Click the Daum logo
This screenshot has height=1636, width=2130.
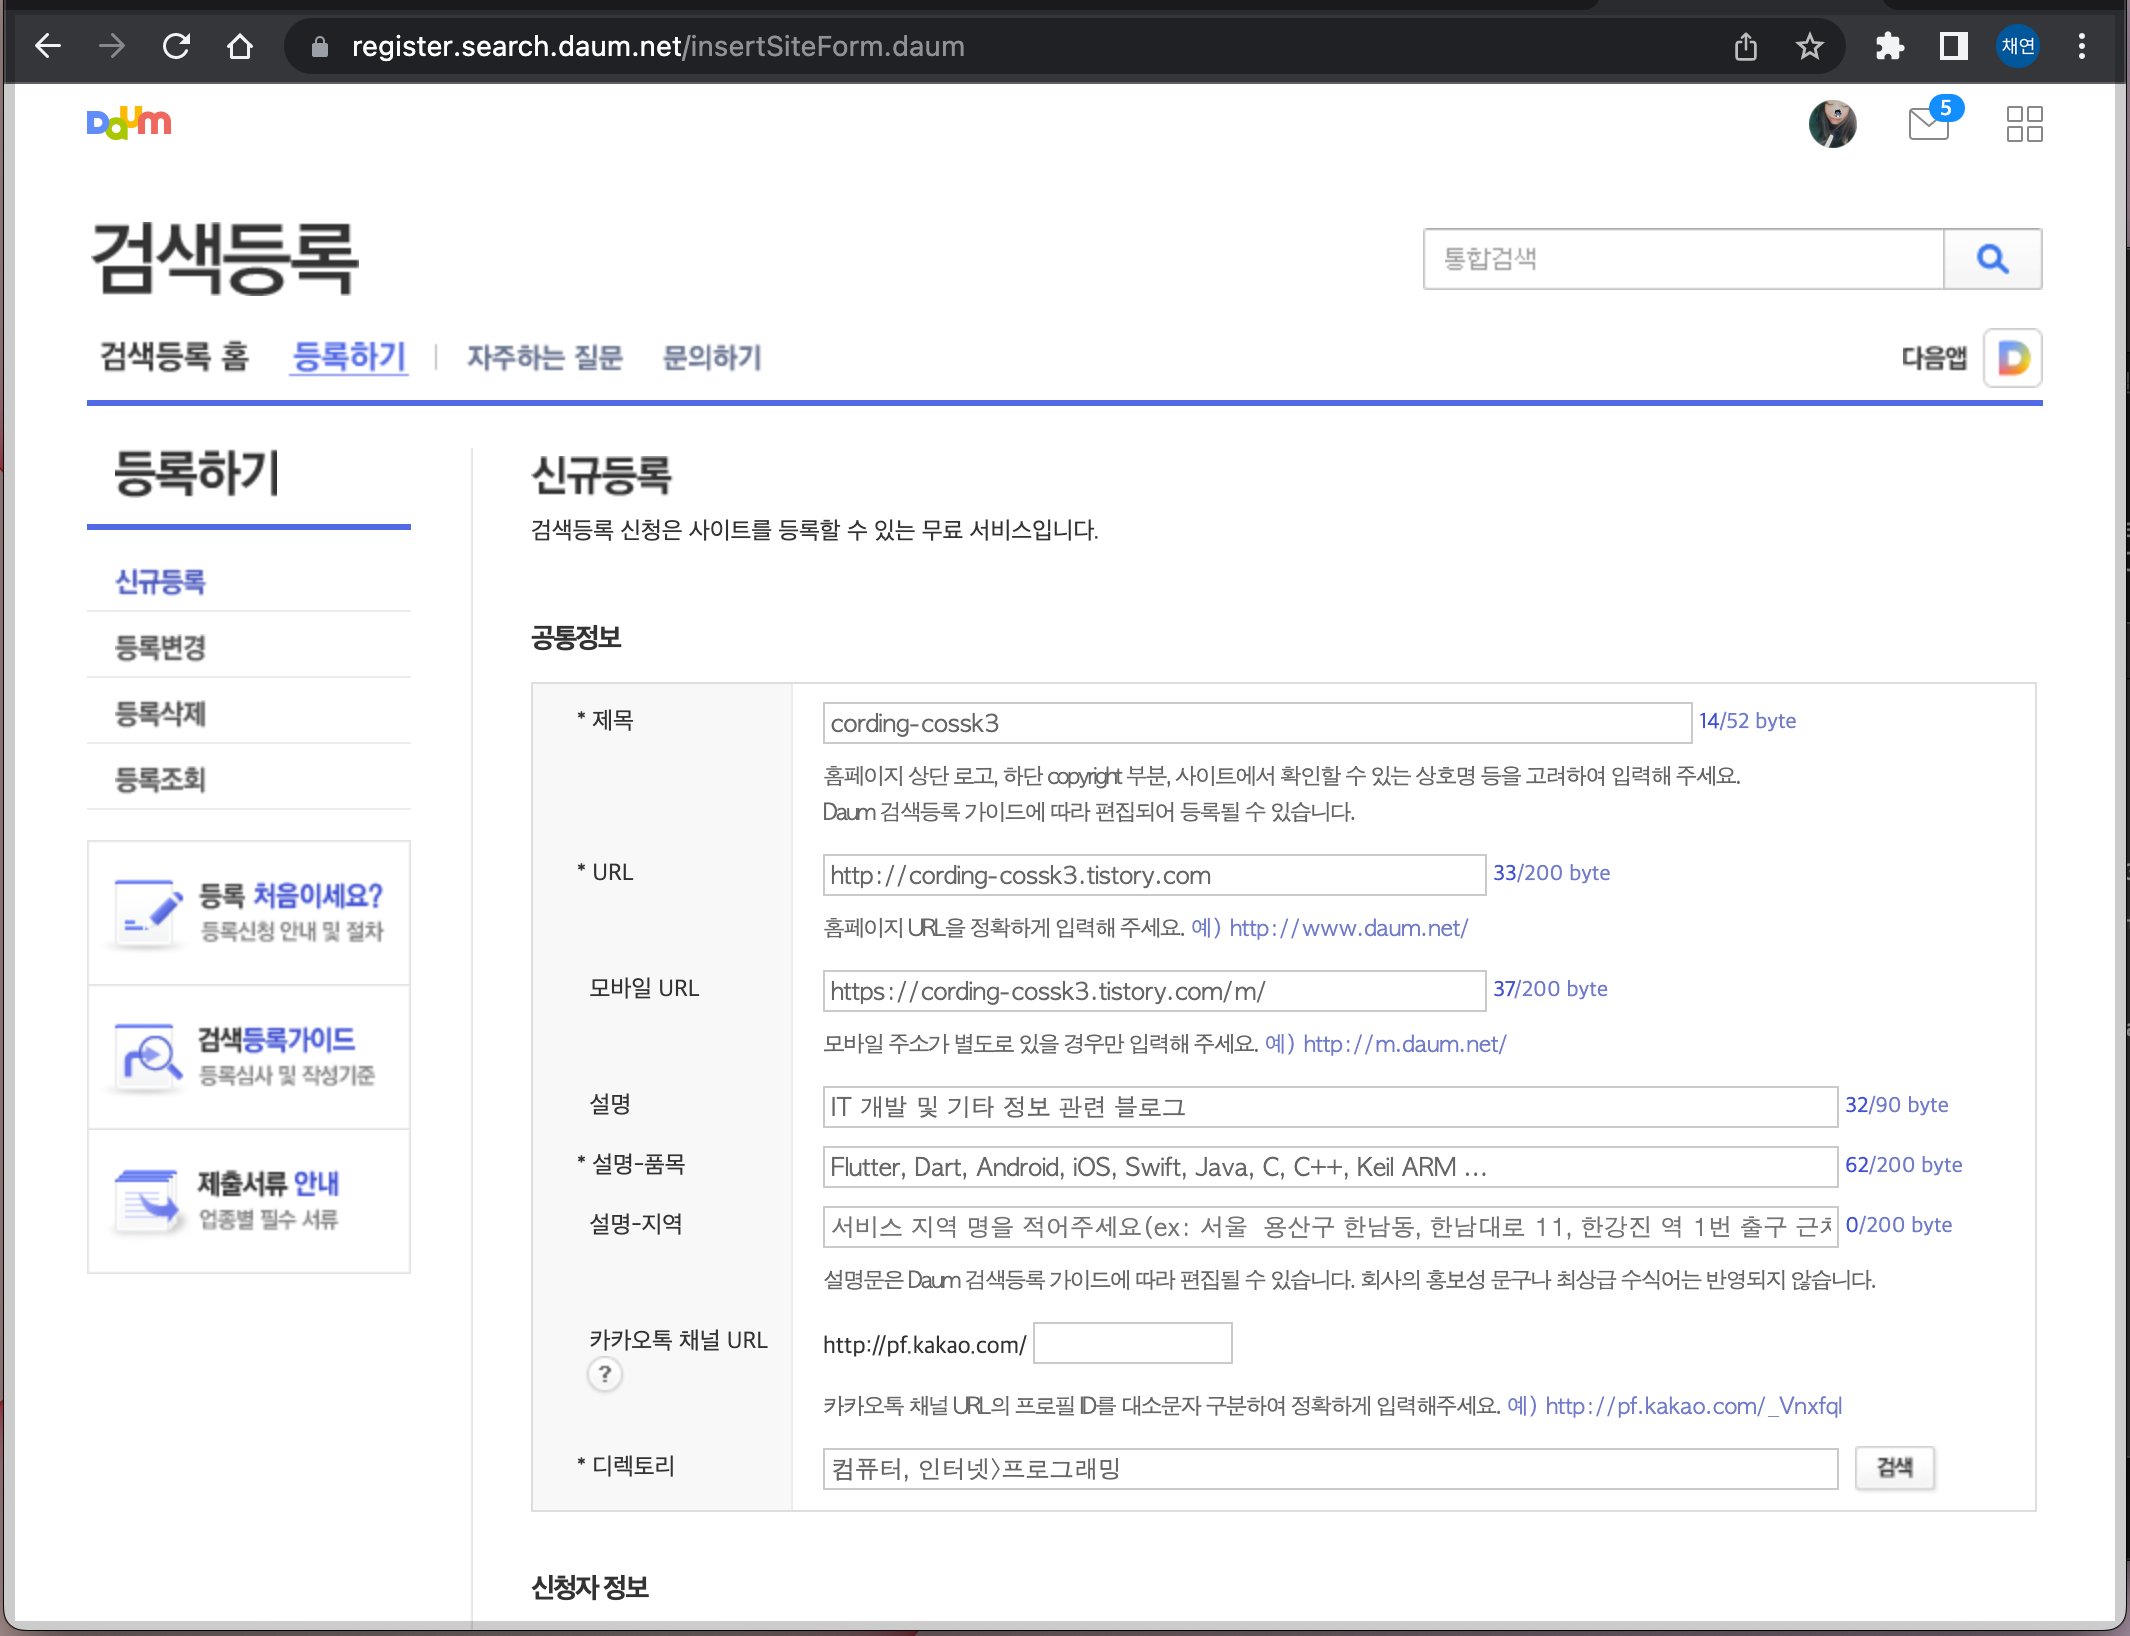pyautogui.click(x=129, y=123)
